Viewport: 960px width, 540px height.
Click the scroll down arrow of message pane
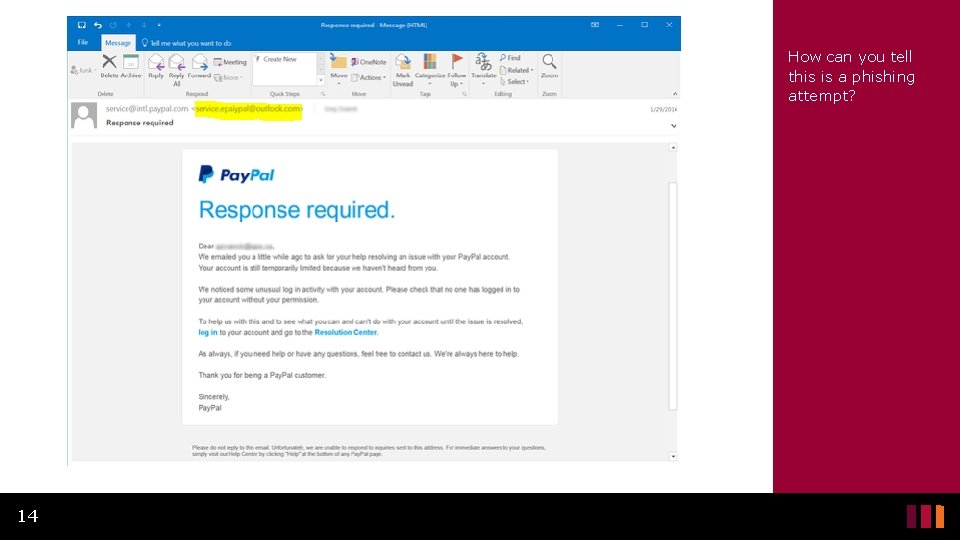coord(673,456)
